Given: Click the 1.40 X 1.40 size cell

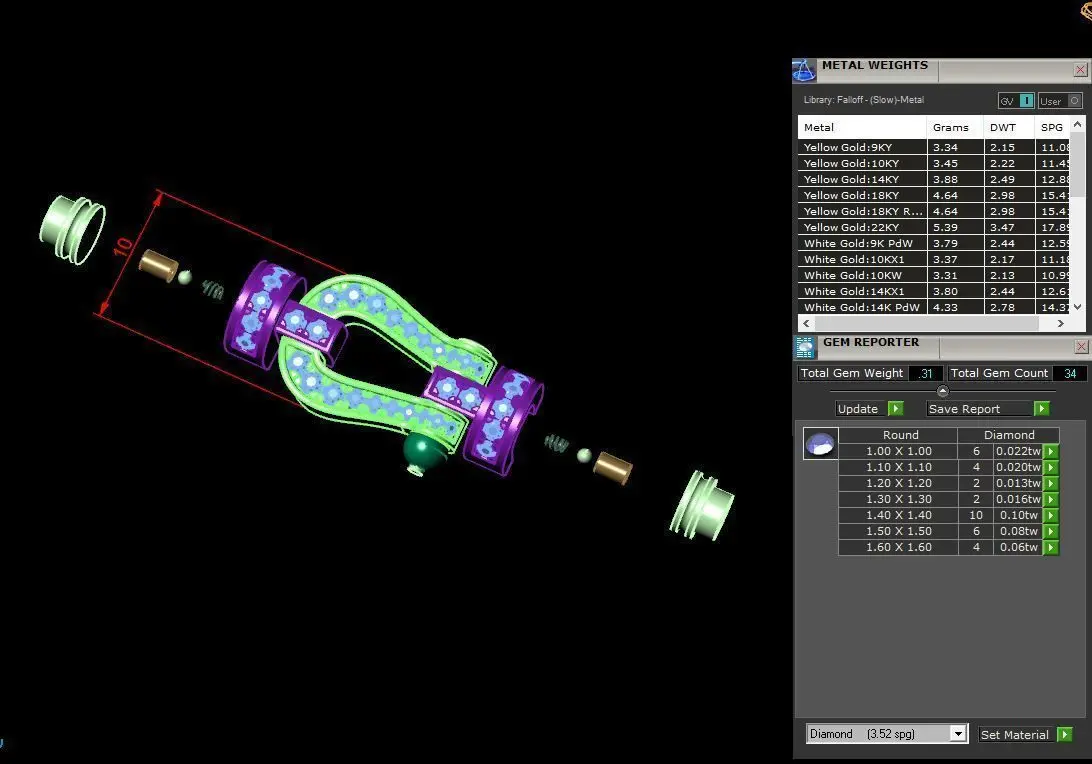Looking at the screenshot, I should (x=898, y=515).
